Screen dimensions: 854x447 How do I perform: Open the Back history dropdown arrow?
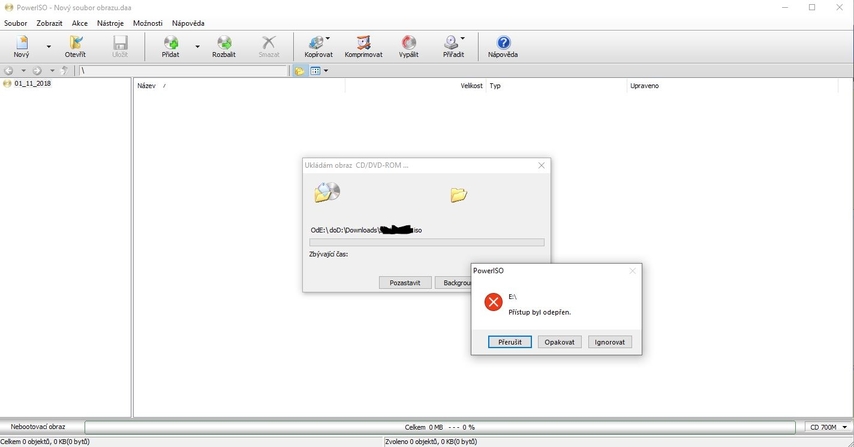point(23,71)
